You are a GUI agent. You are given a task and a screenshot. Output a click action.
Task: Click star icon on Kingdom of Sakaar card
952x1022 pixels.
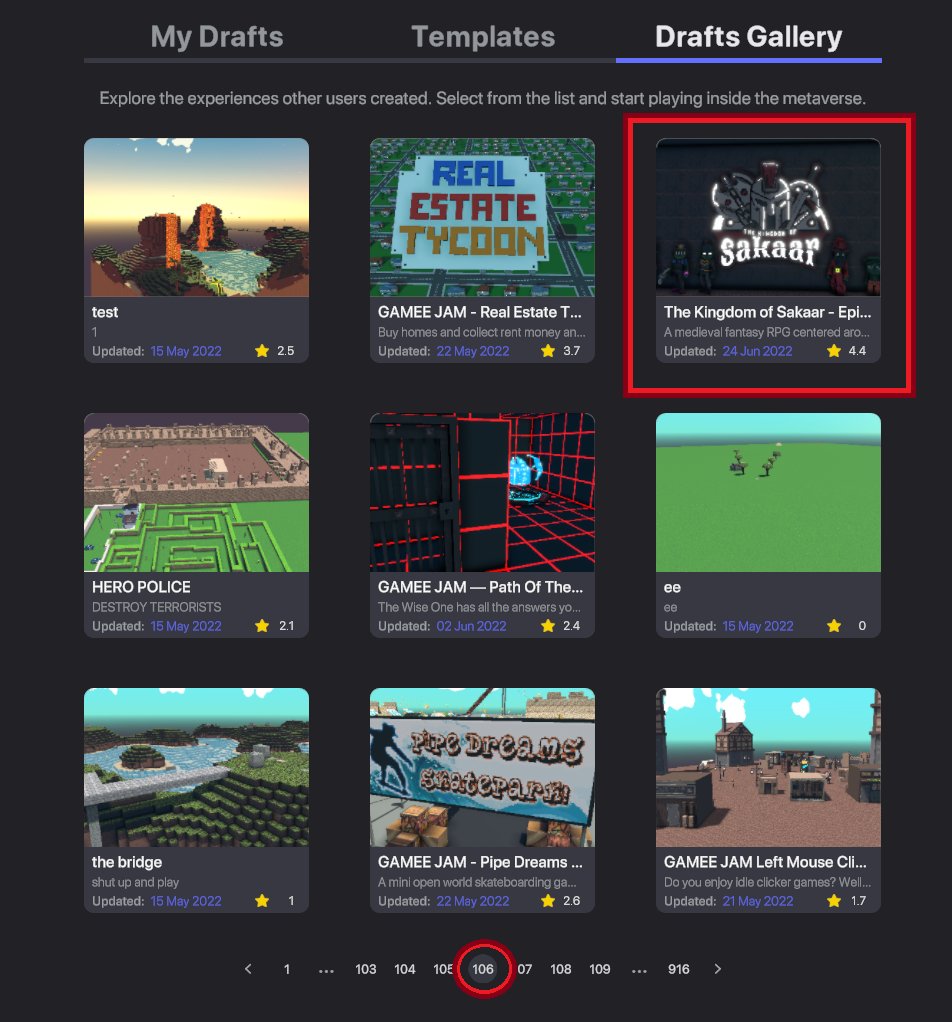834,351
